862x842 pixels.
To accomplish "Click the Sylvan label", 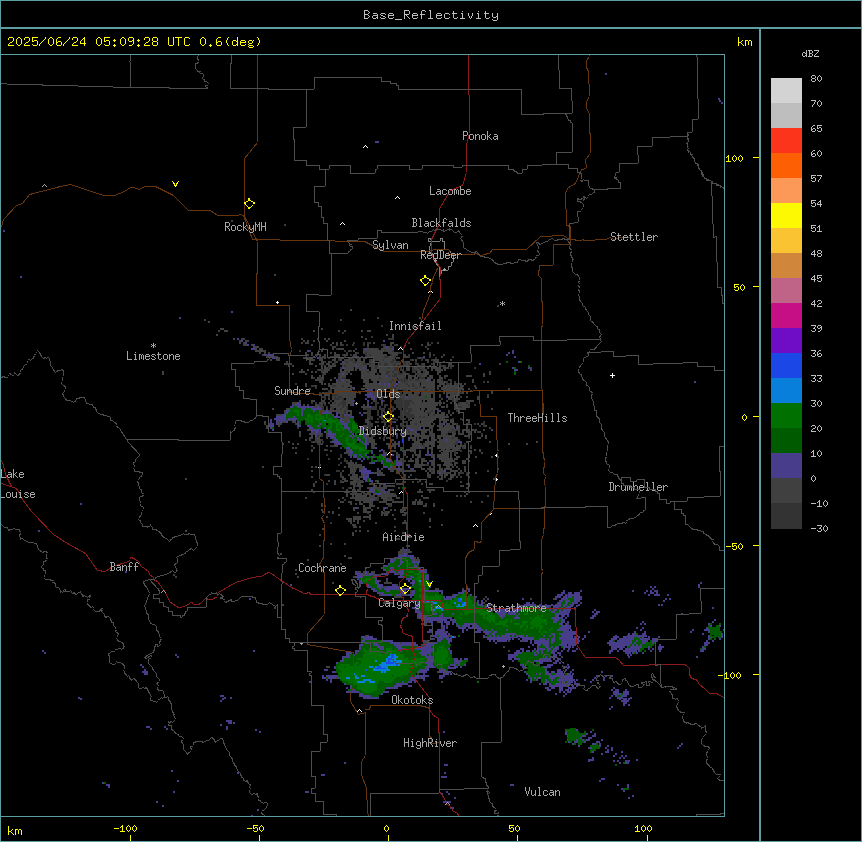I will click(390, 245).
